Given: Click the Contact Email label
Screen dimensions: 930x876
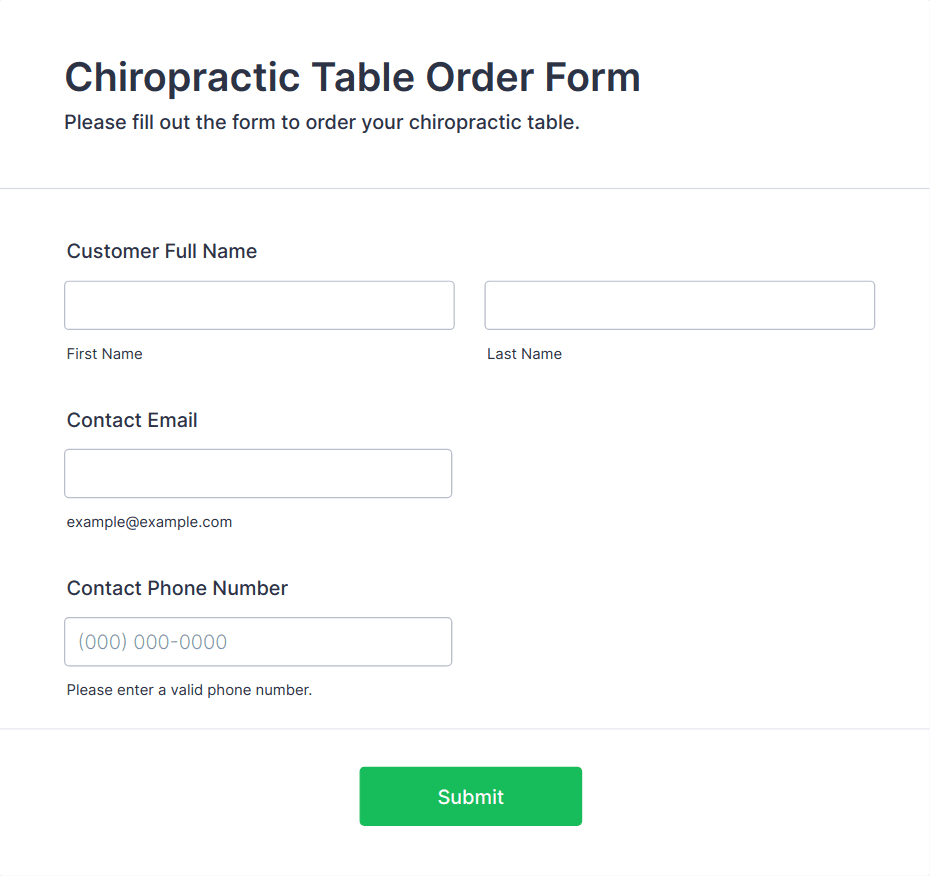Looking at the screenshot, I should click(x=132, y=420).
